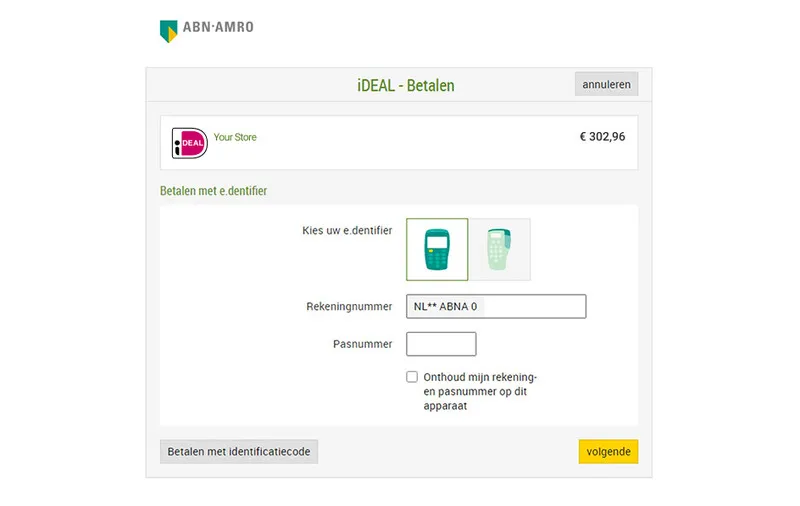Cancel payment with the annuleren button
The image size is (800, 506).
[606, 84]
